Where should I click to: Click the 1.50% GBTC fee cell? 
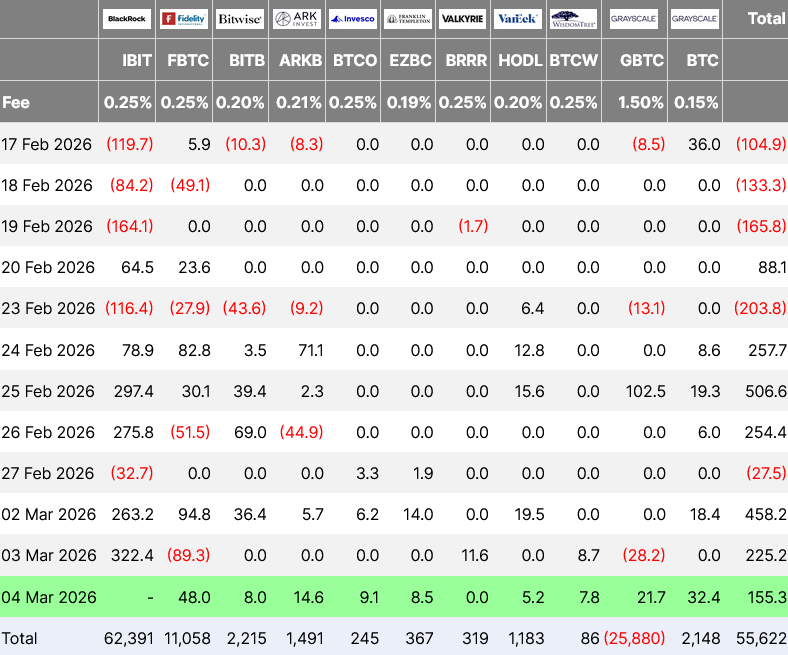pyautogui.click(x=641, y=102)
